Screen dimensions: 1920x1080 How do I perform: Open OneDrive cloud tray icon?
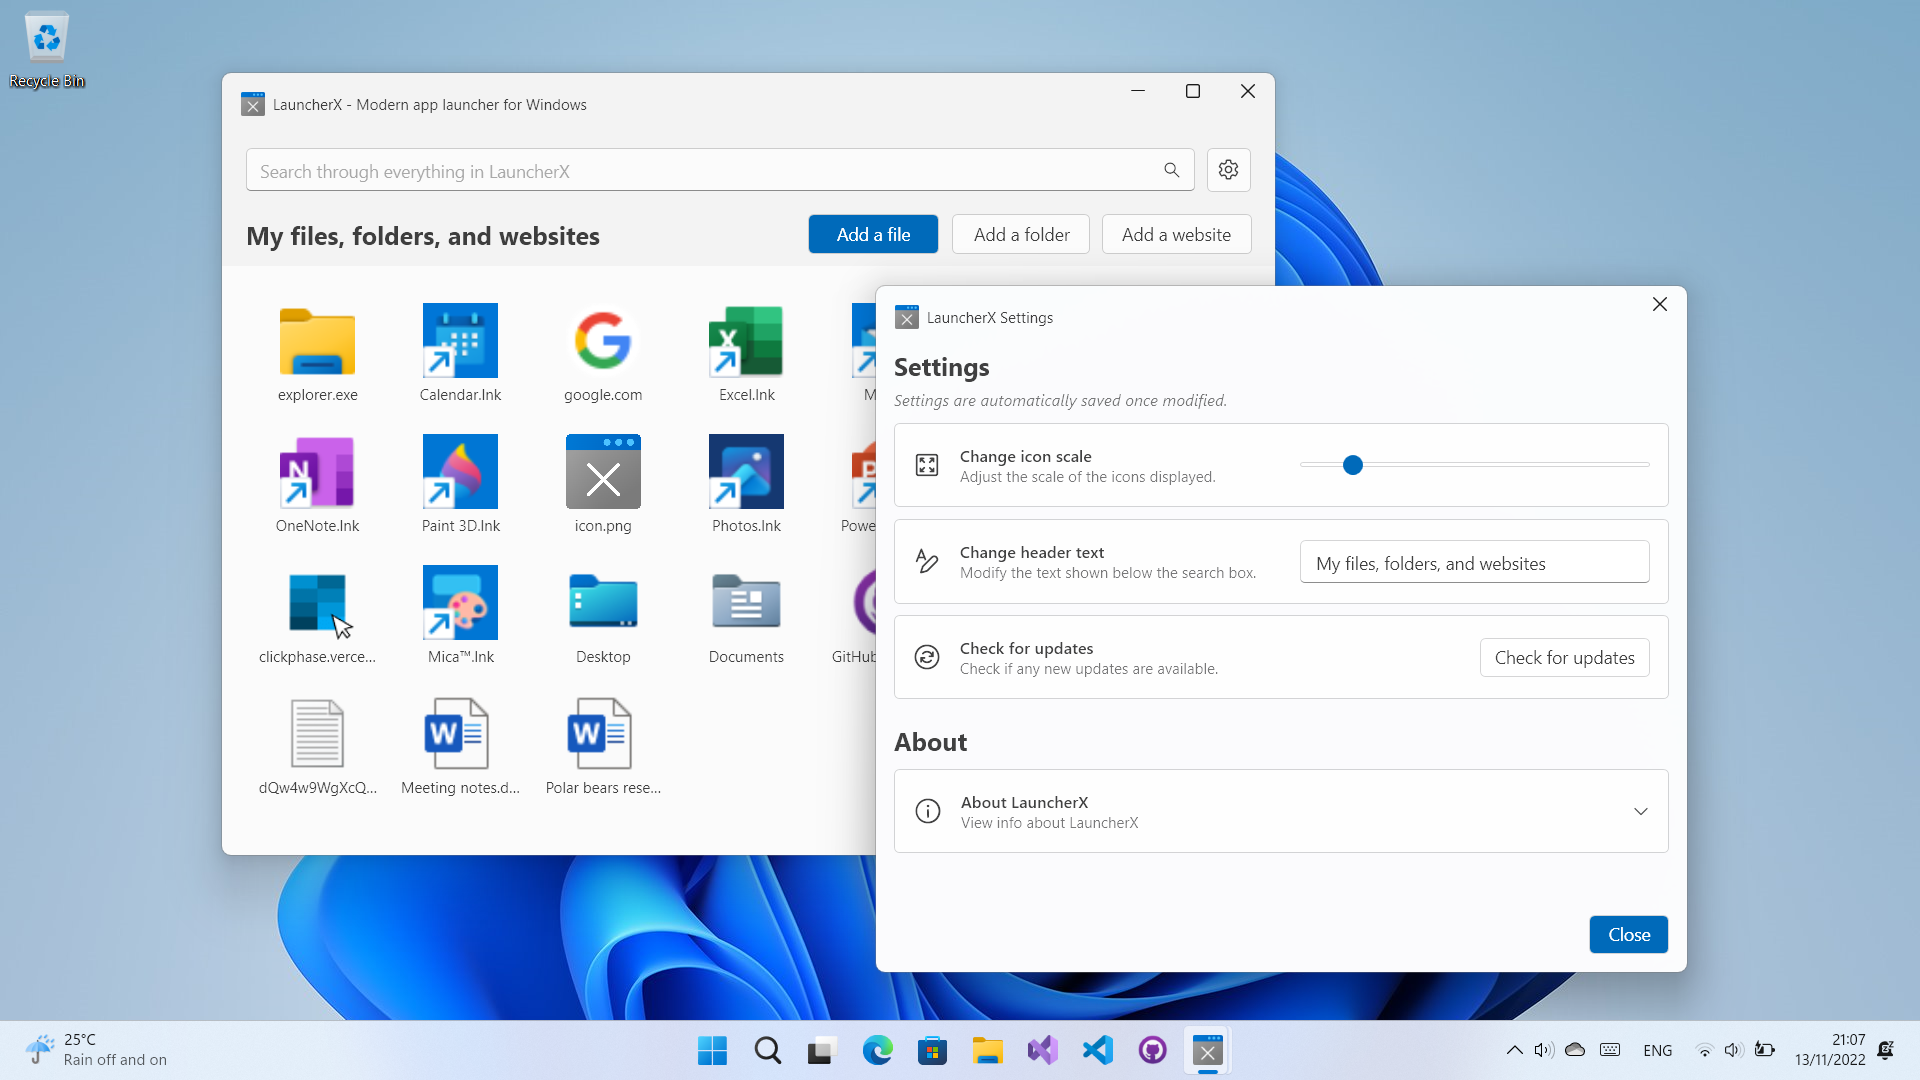coord(1575,1050)
